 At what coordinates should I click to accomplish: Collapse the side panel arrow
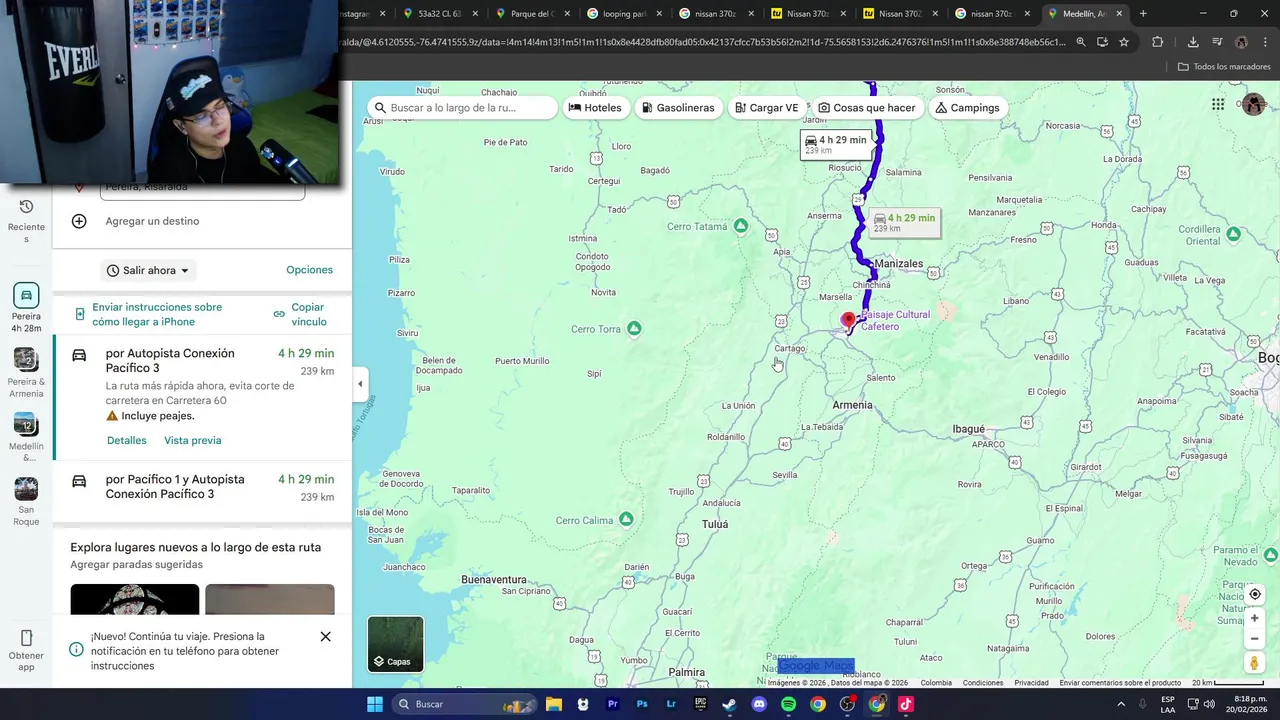(360, 384)
